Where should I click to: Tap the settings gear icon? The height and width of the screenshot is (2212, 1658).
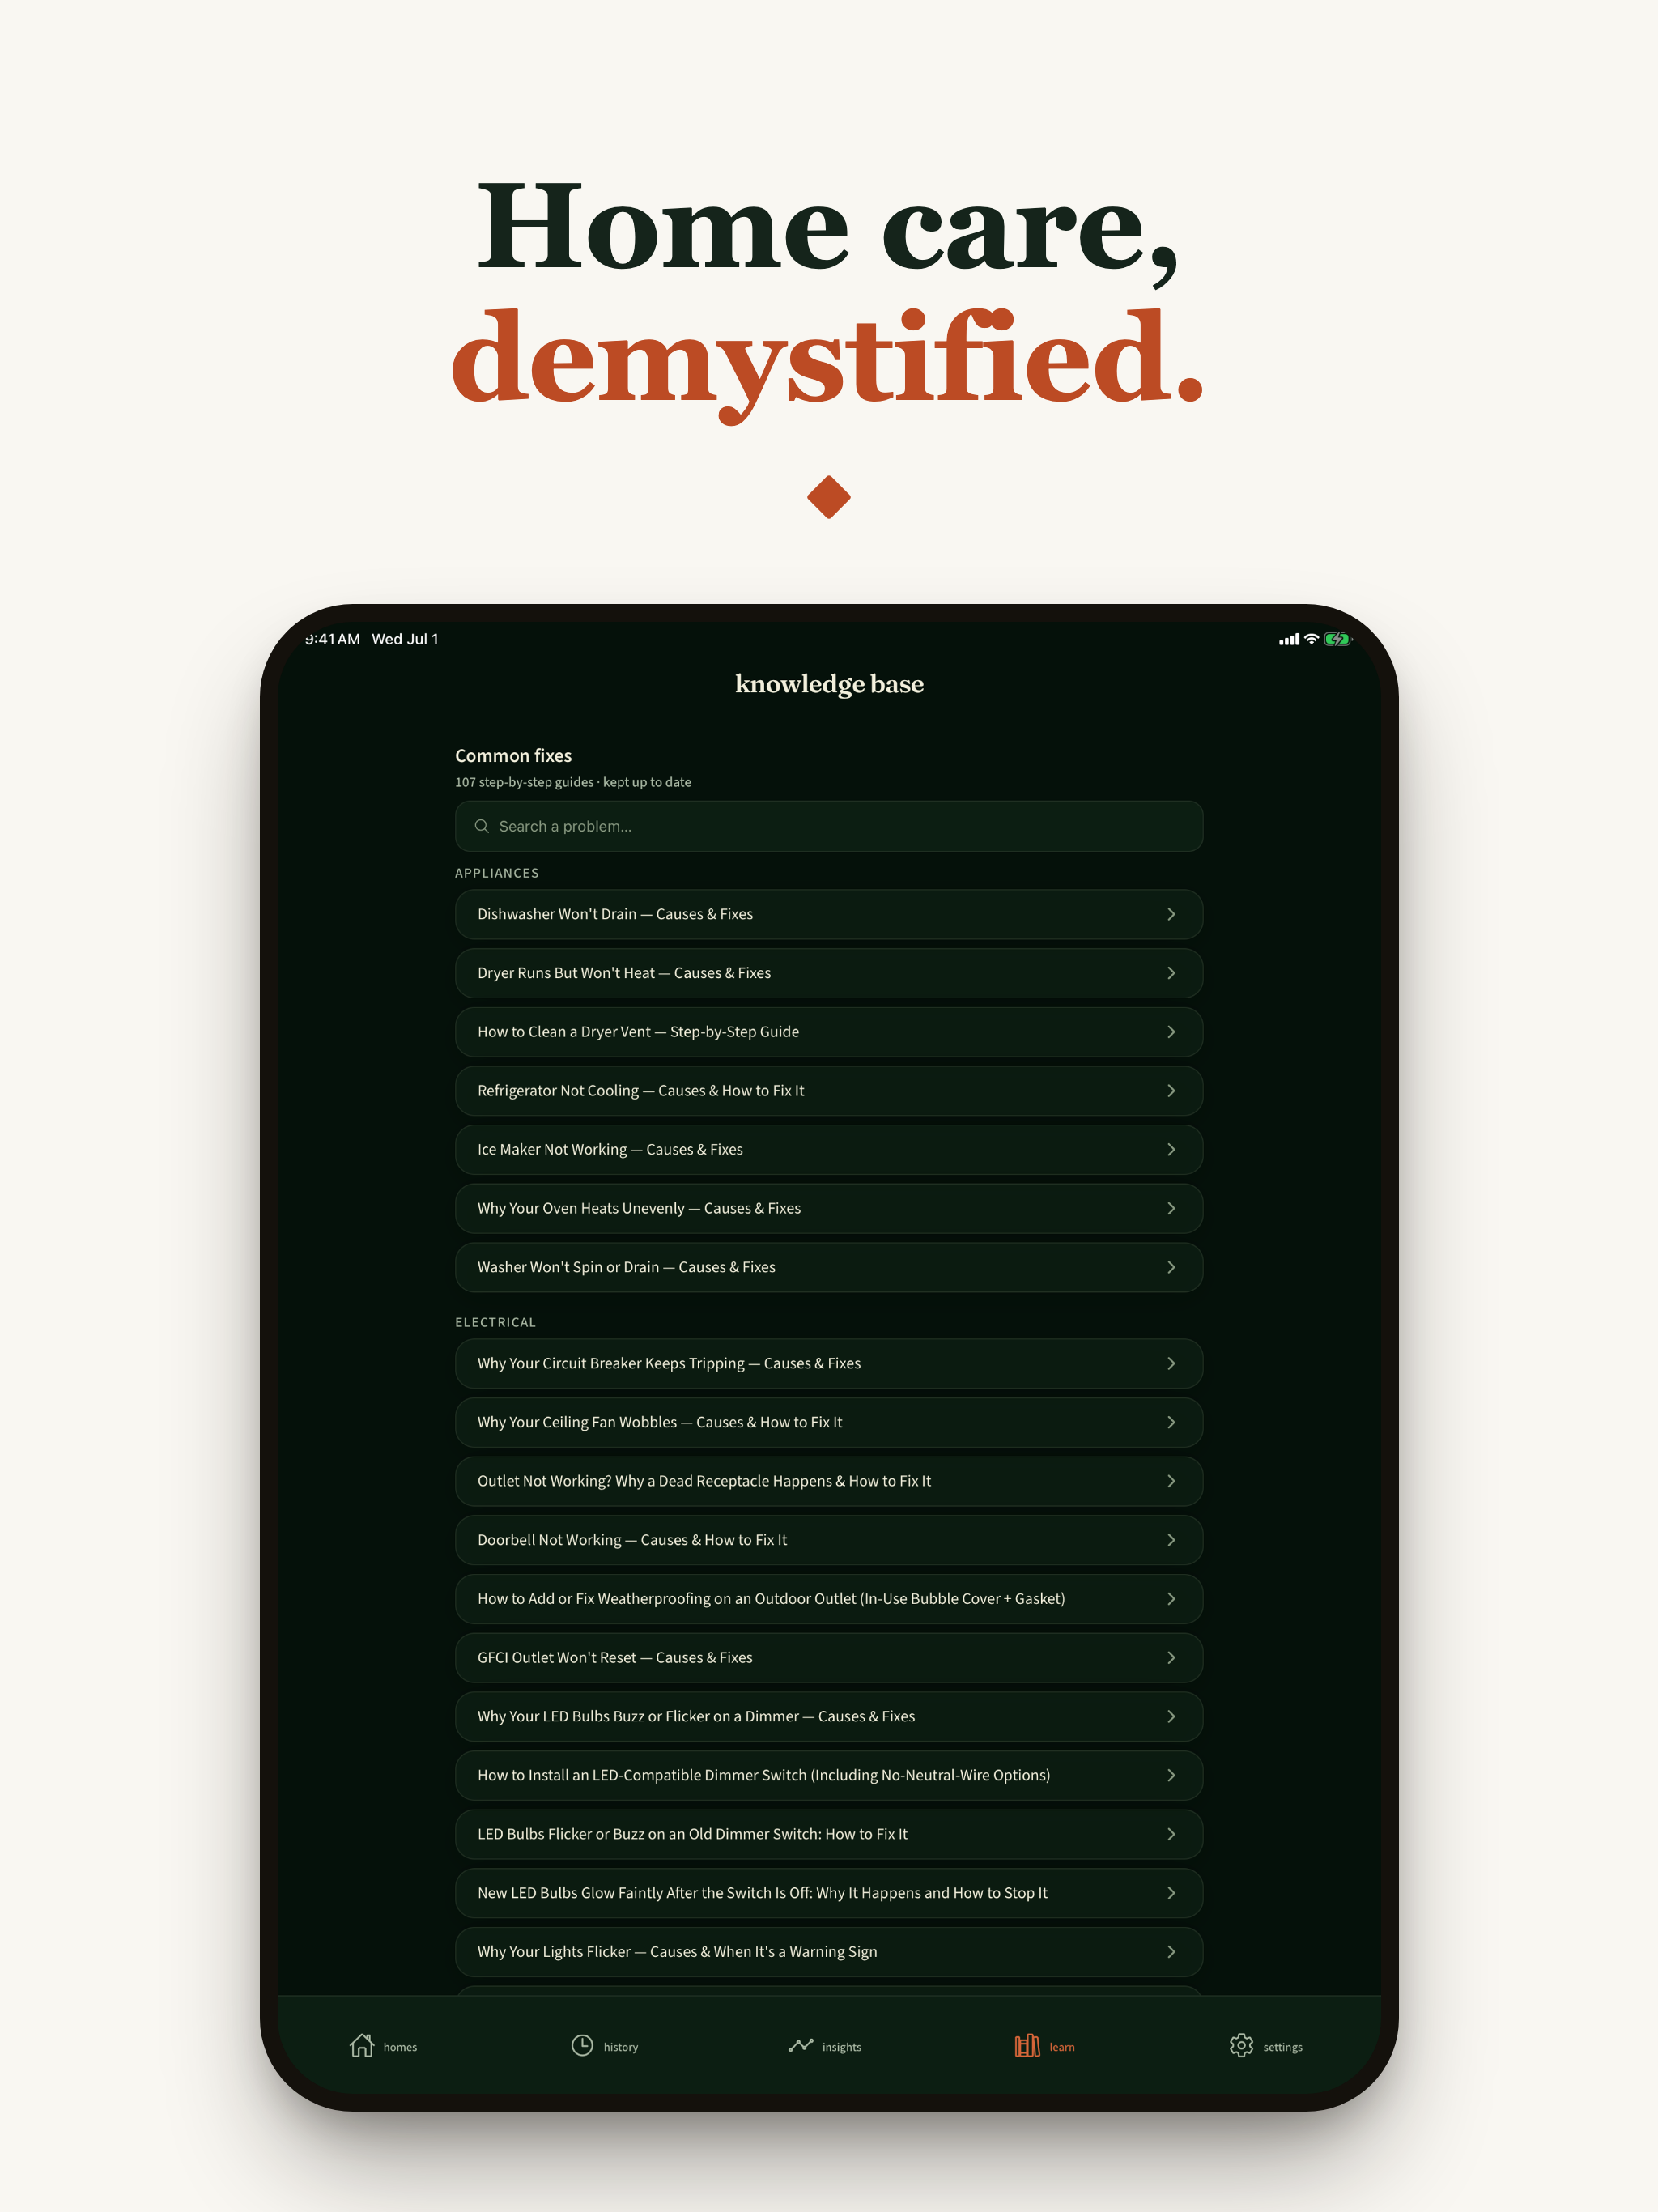(x=1241, y=2045)
